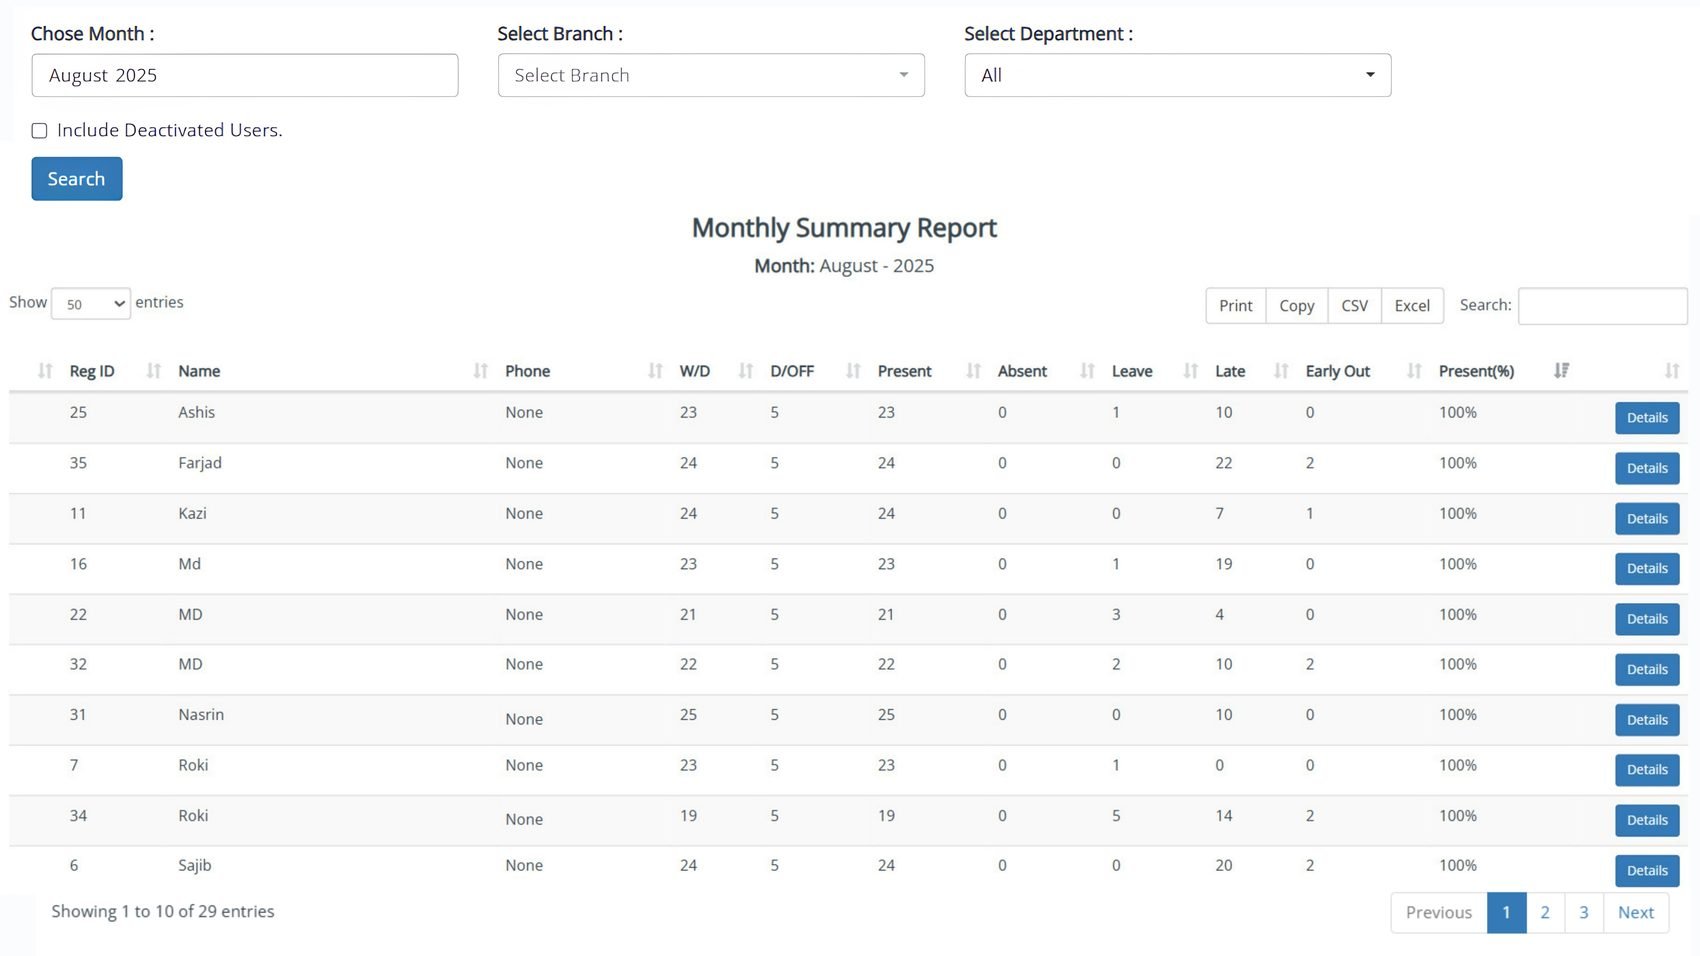Open Details for Farjad
The image size is (1700, 956).
[1647, 468]
